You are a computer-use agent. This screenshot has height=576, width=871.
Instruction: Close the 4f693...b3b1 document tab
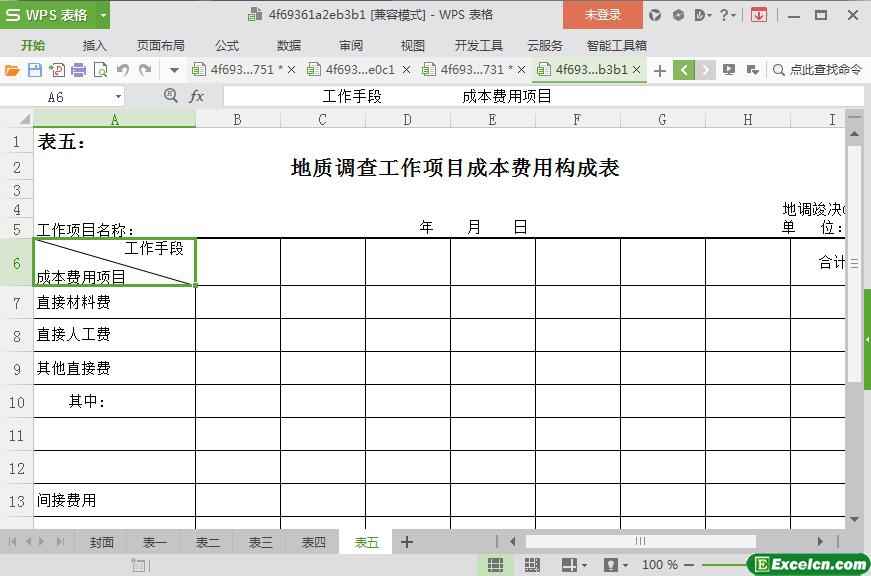pyautogui.click(x=637, y=69)
